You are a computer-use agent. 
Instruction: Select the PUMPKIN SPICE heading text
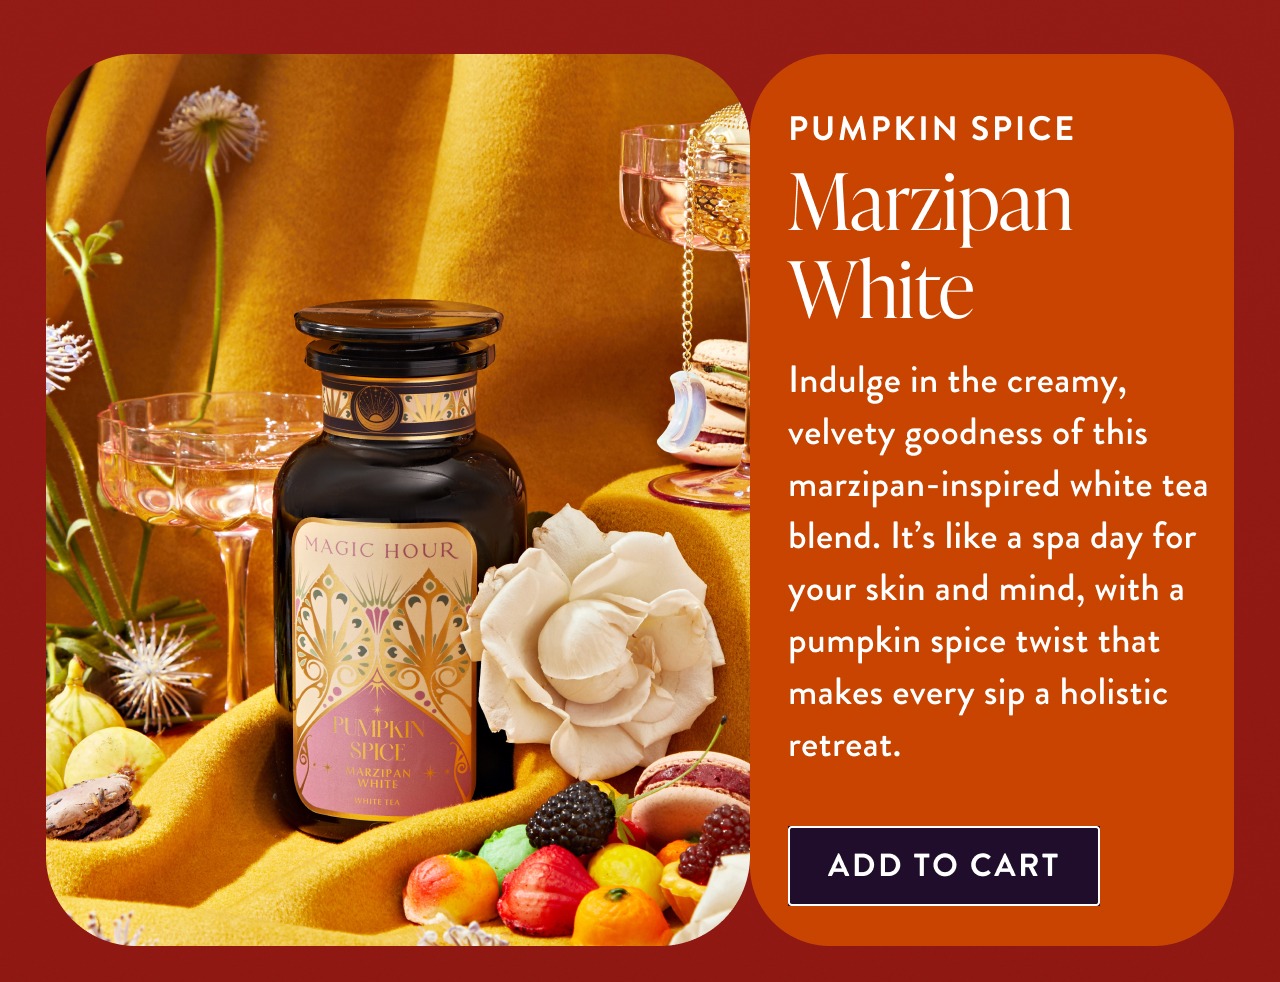tap(932, 129)
